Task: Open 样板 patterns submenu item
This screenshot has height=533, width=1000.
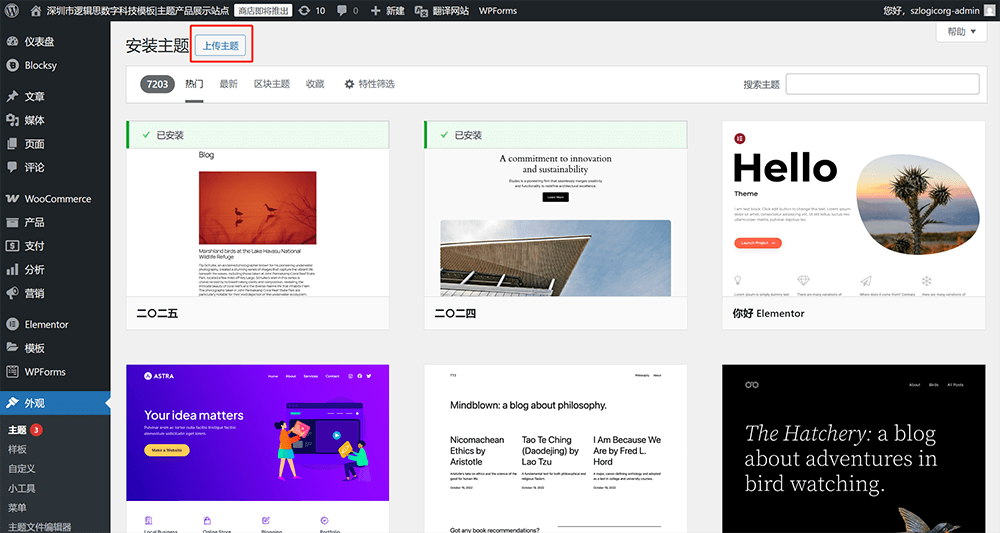Action: (x=17, y=449)
